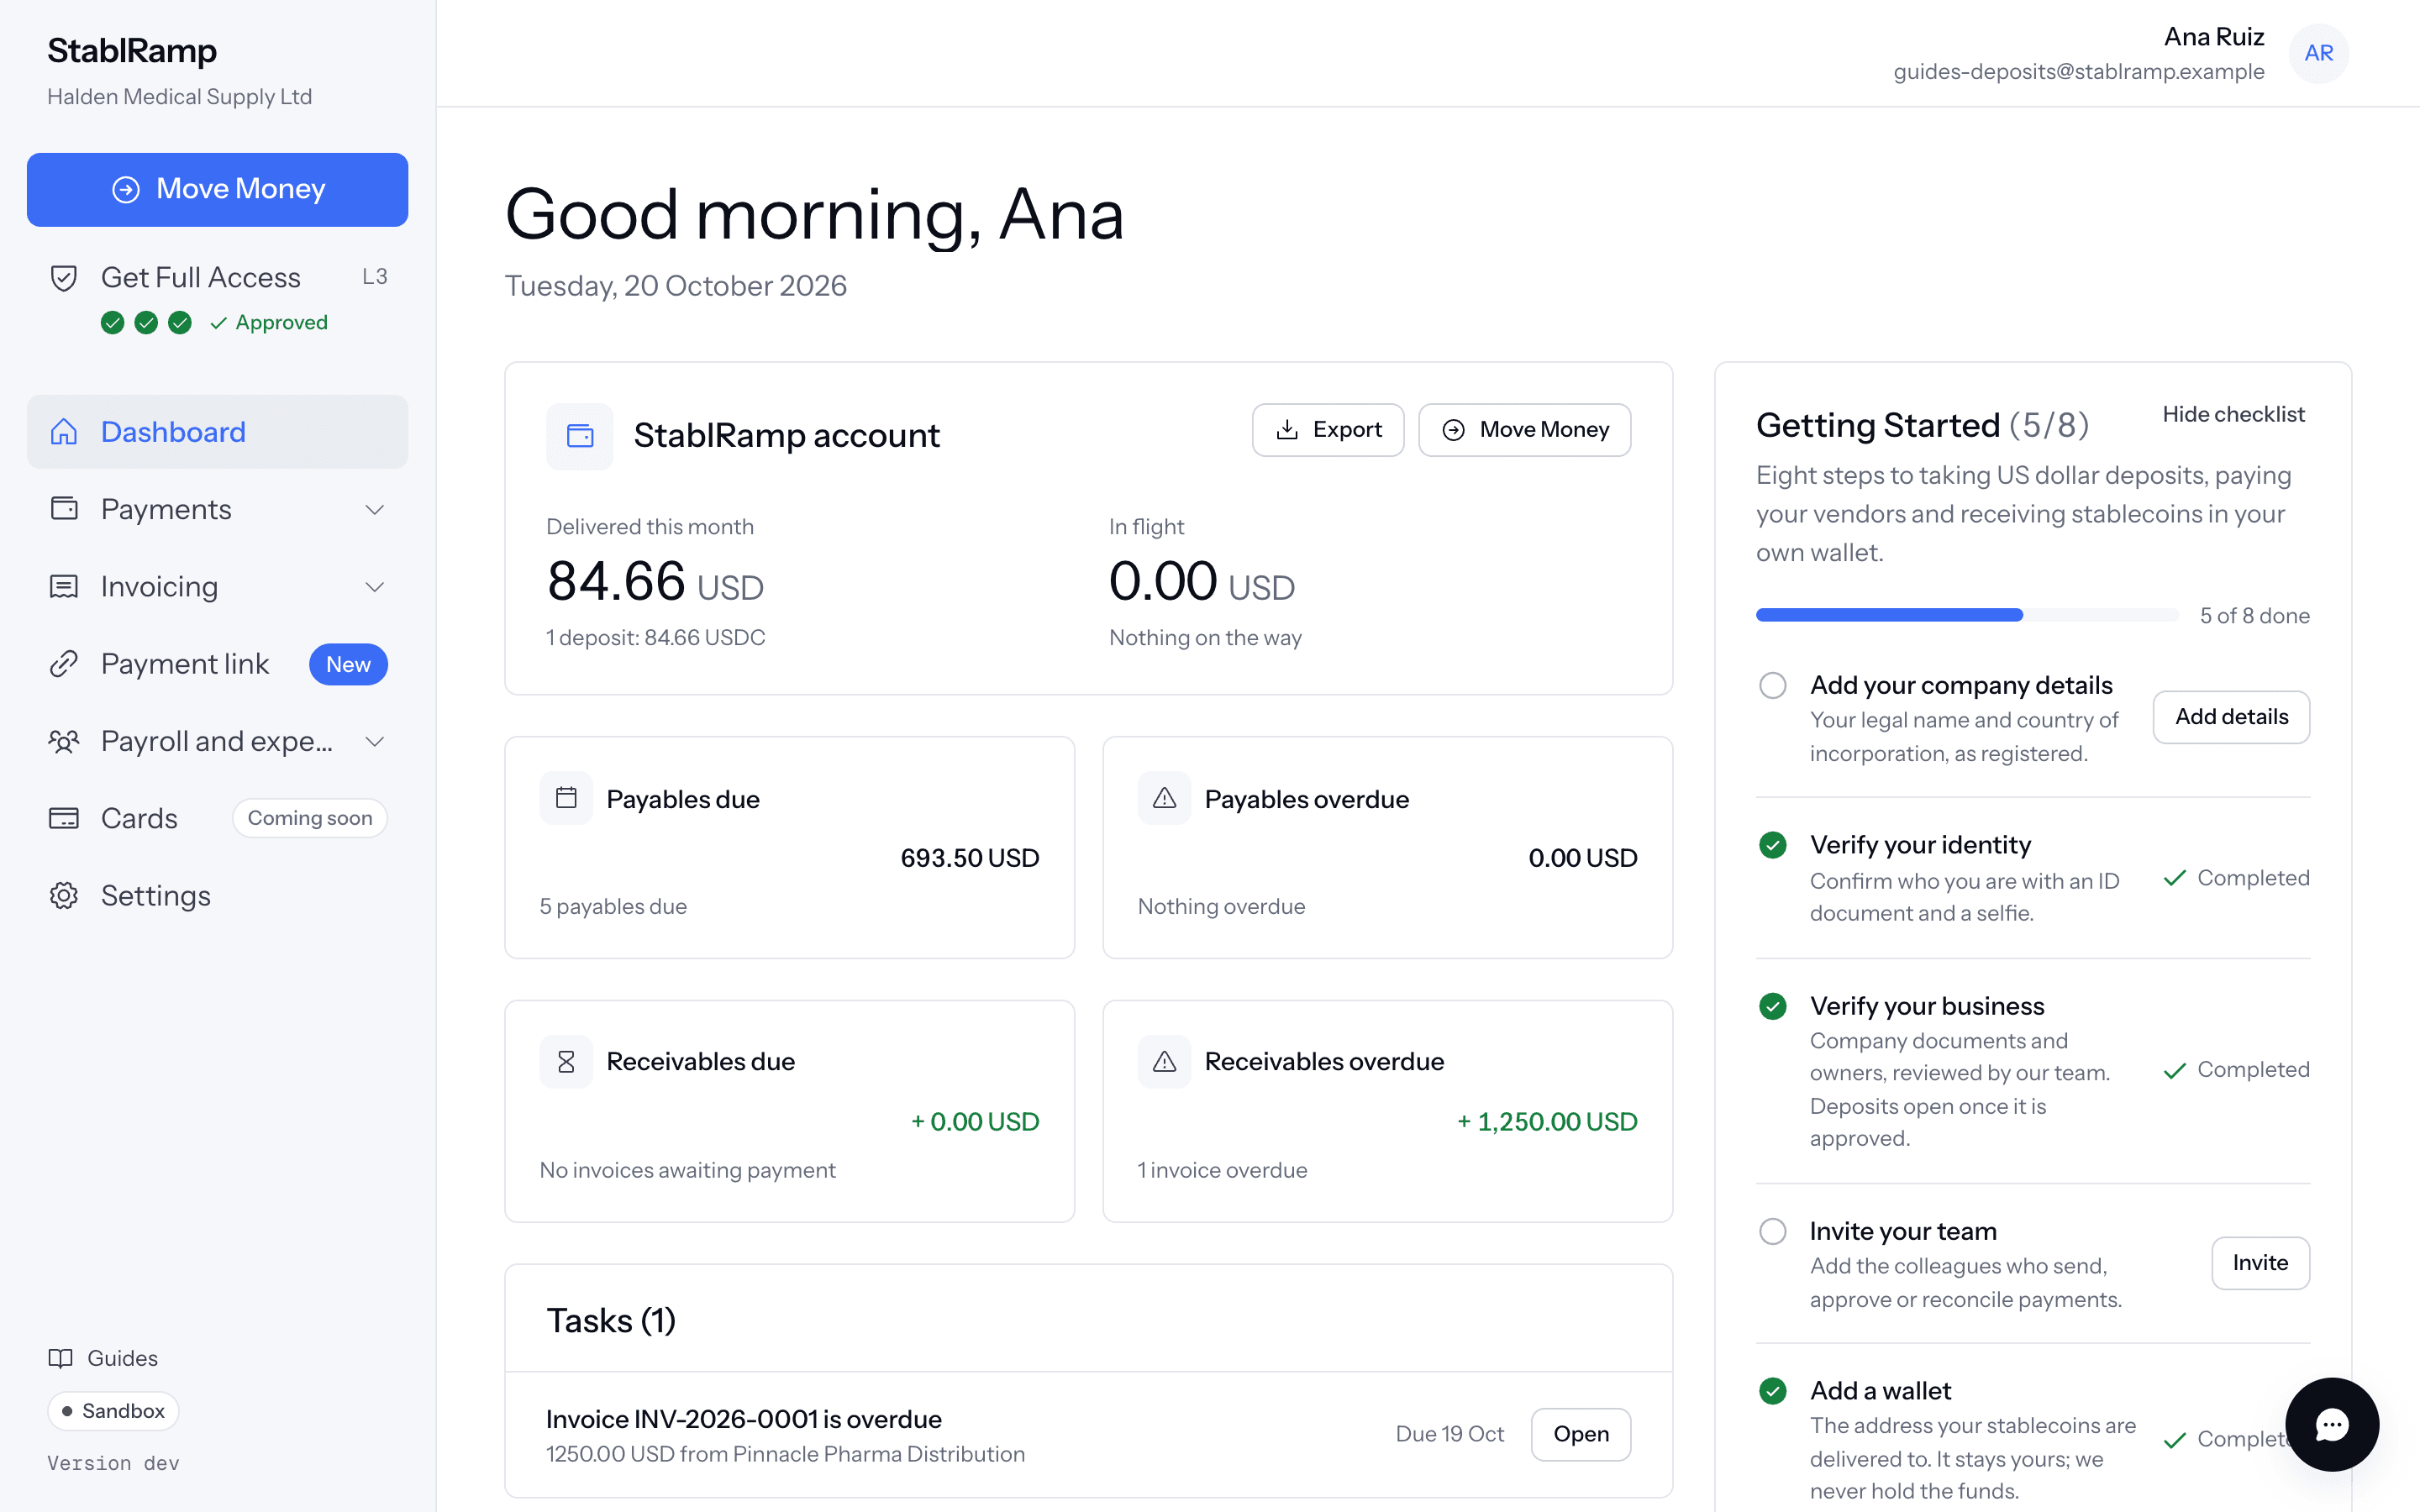
Task: Open the Dashboard menu item
Action: [217, 432]
